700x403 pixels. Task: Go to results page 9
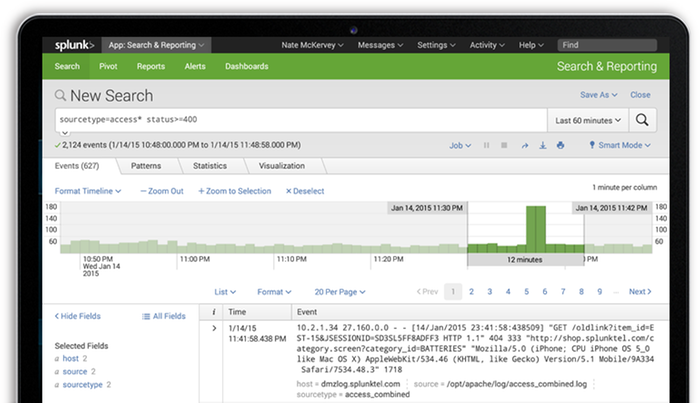600,291
